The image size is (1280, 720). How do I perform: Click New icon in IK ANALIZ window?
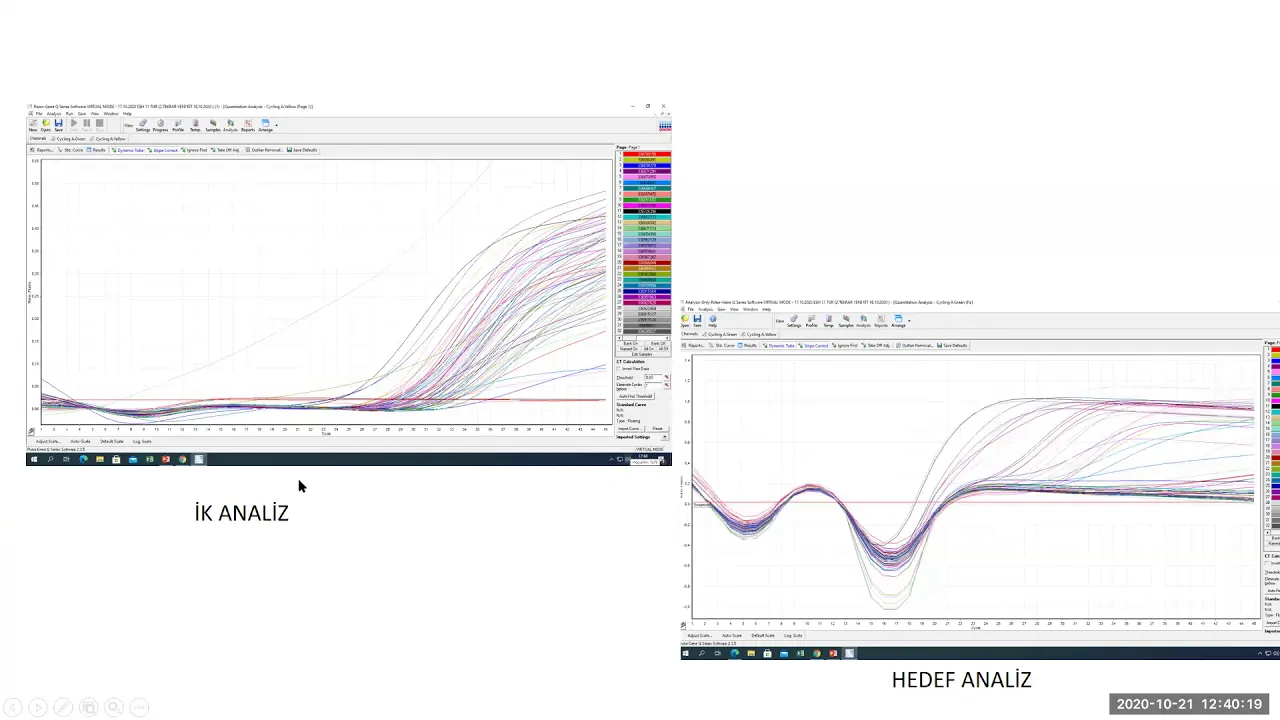33,124
